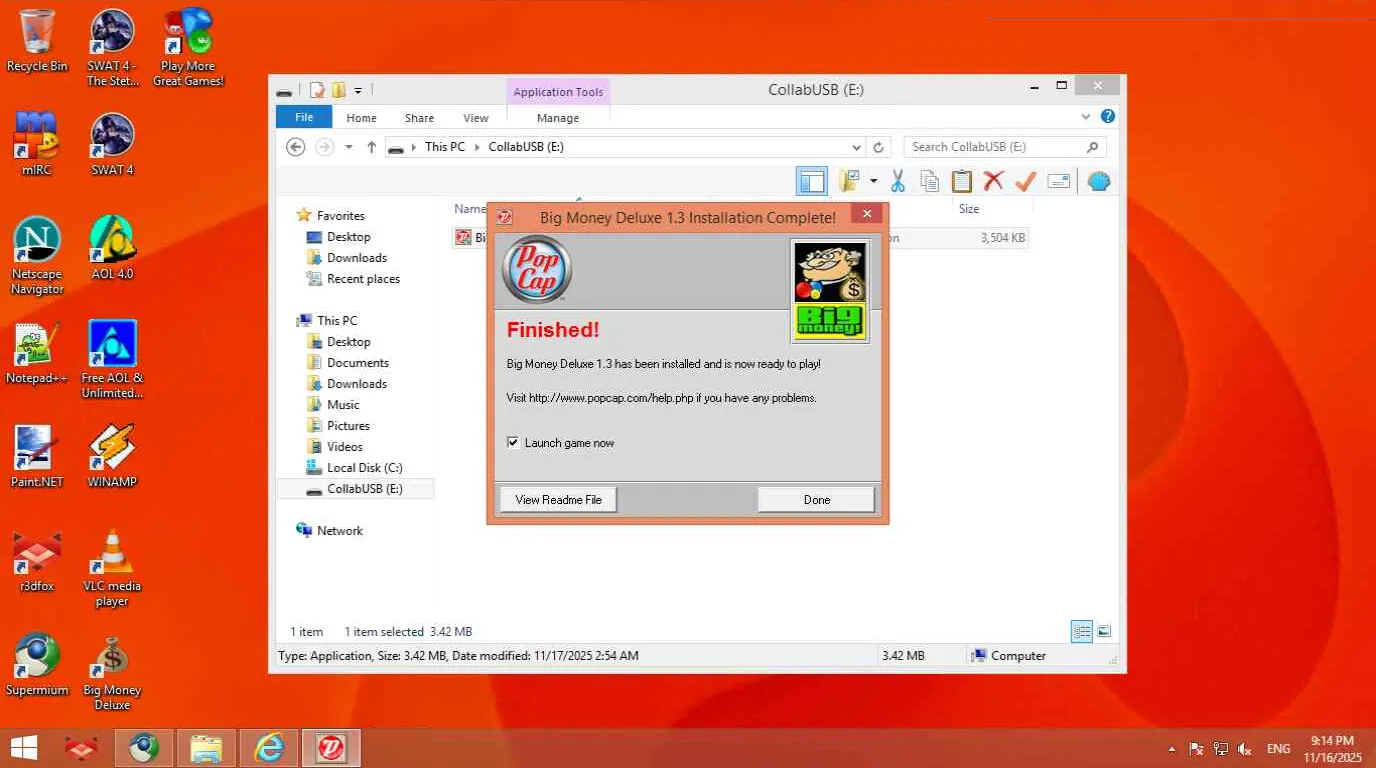Click the orange checkmark icon in Explorer toolbar
The height and width of the screenshot is (768, 1376).
[x=1025, y=181]
